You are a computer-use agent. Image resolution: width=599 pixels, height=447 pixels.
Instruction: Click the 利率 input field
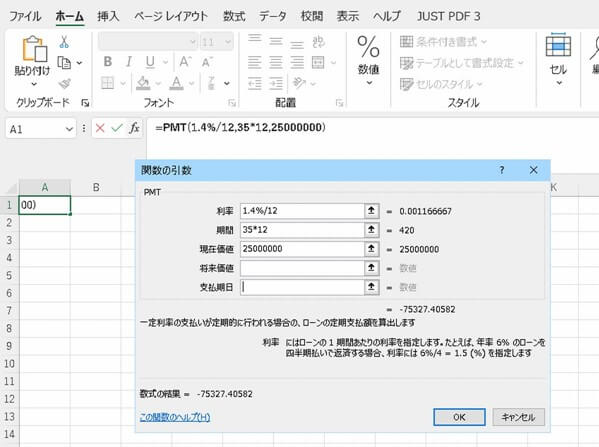(302, 211)
